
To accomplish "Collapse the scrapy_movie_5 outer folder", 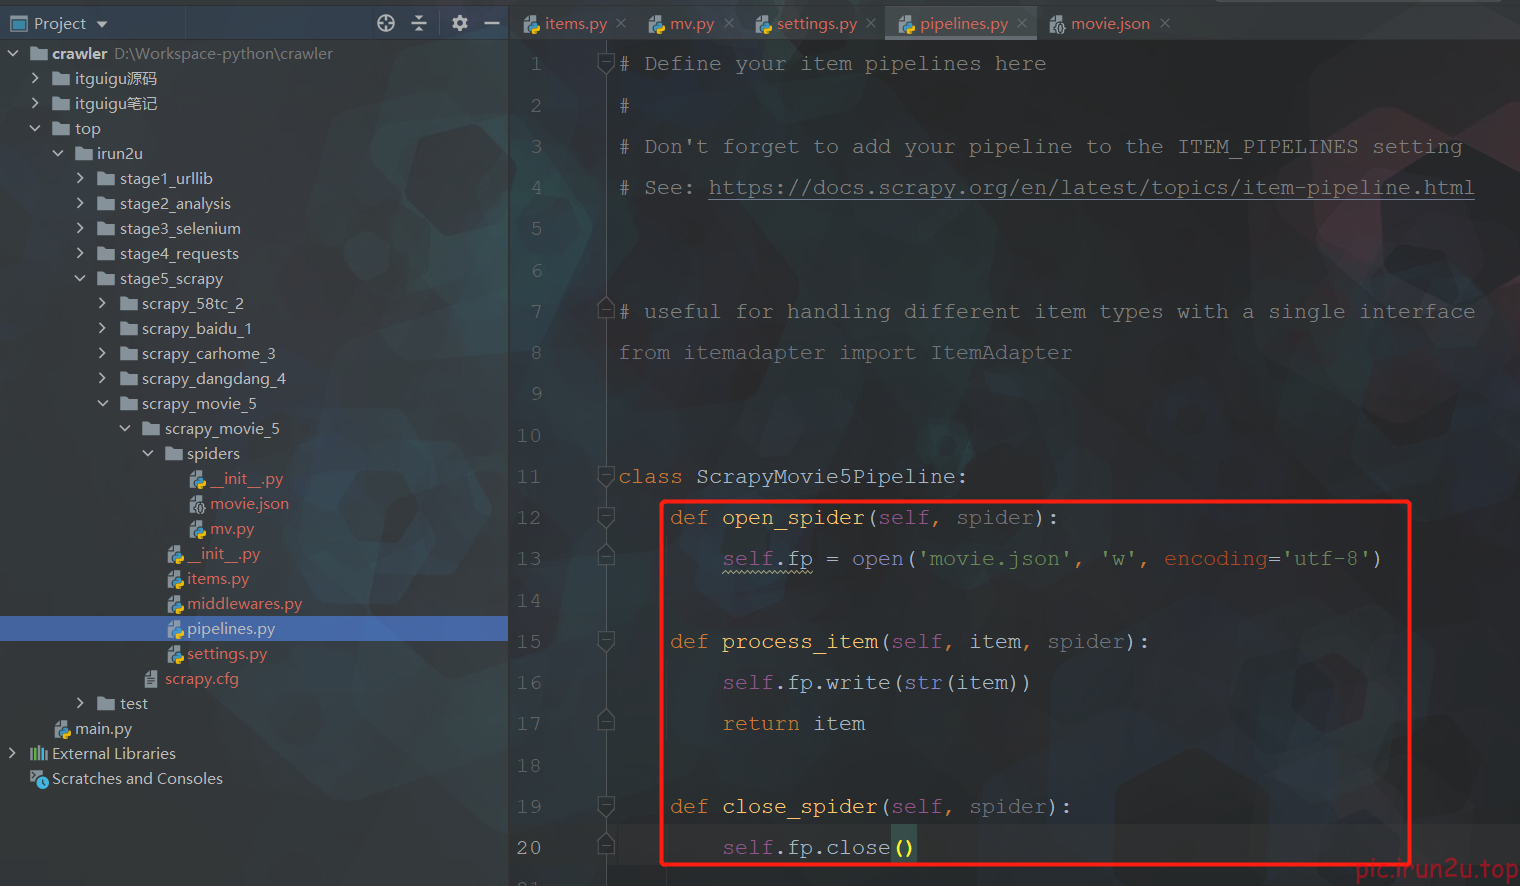I will pyautogui.click(x=103, y=403).
